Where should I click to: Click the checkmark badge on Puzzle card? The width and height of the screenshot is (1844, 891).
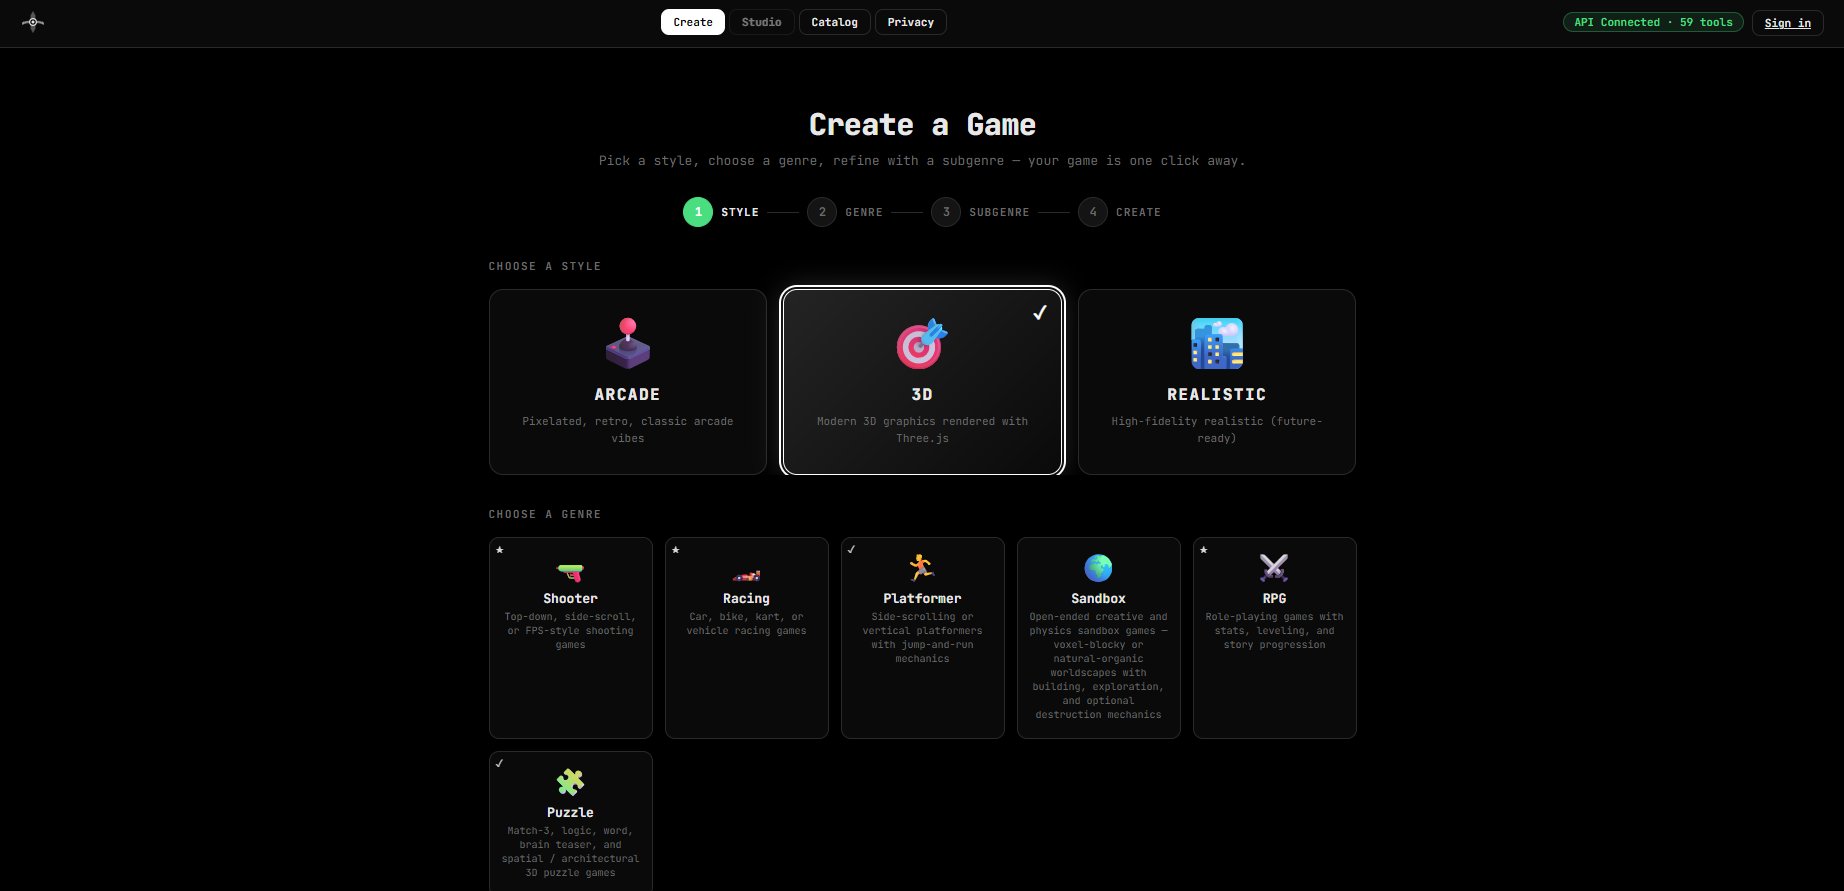click(x=500, y=763)
